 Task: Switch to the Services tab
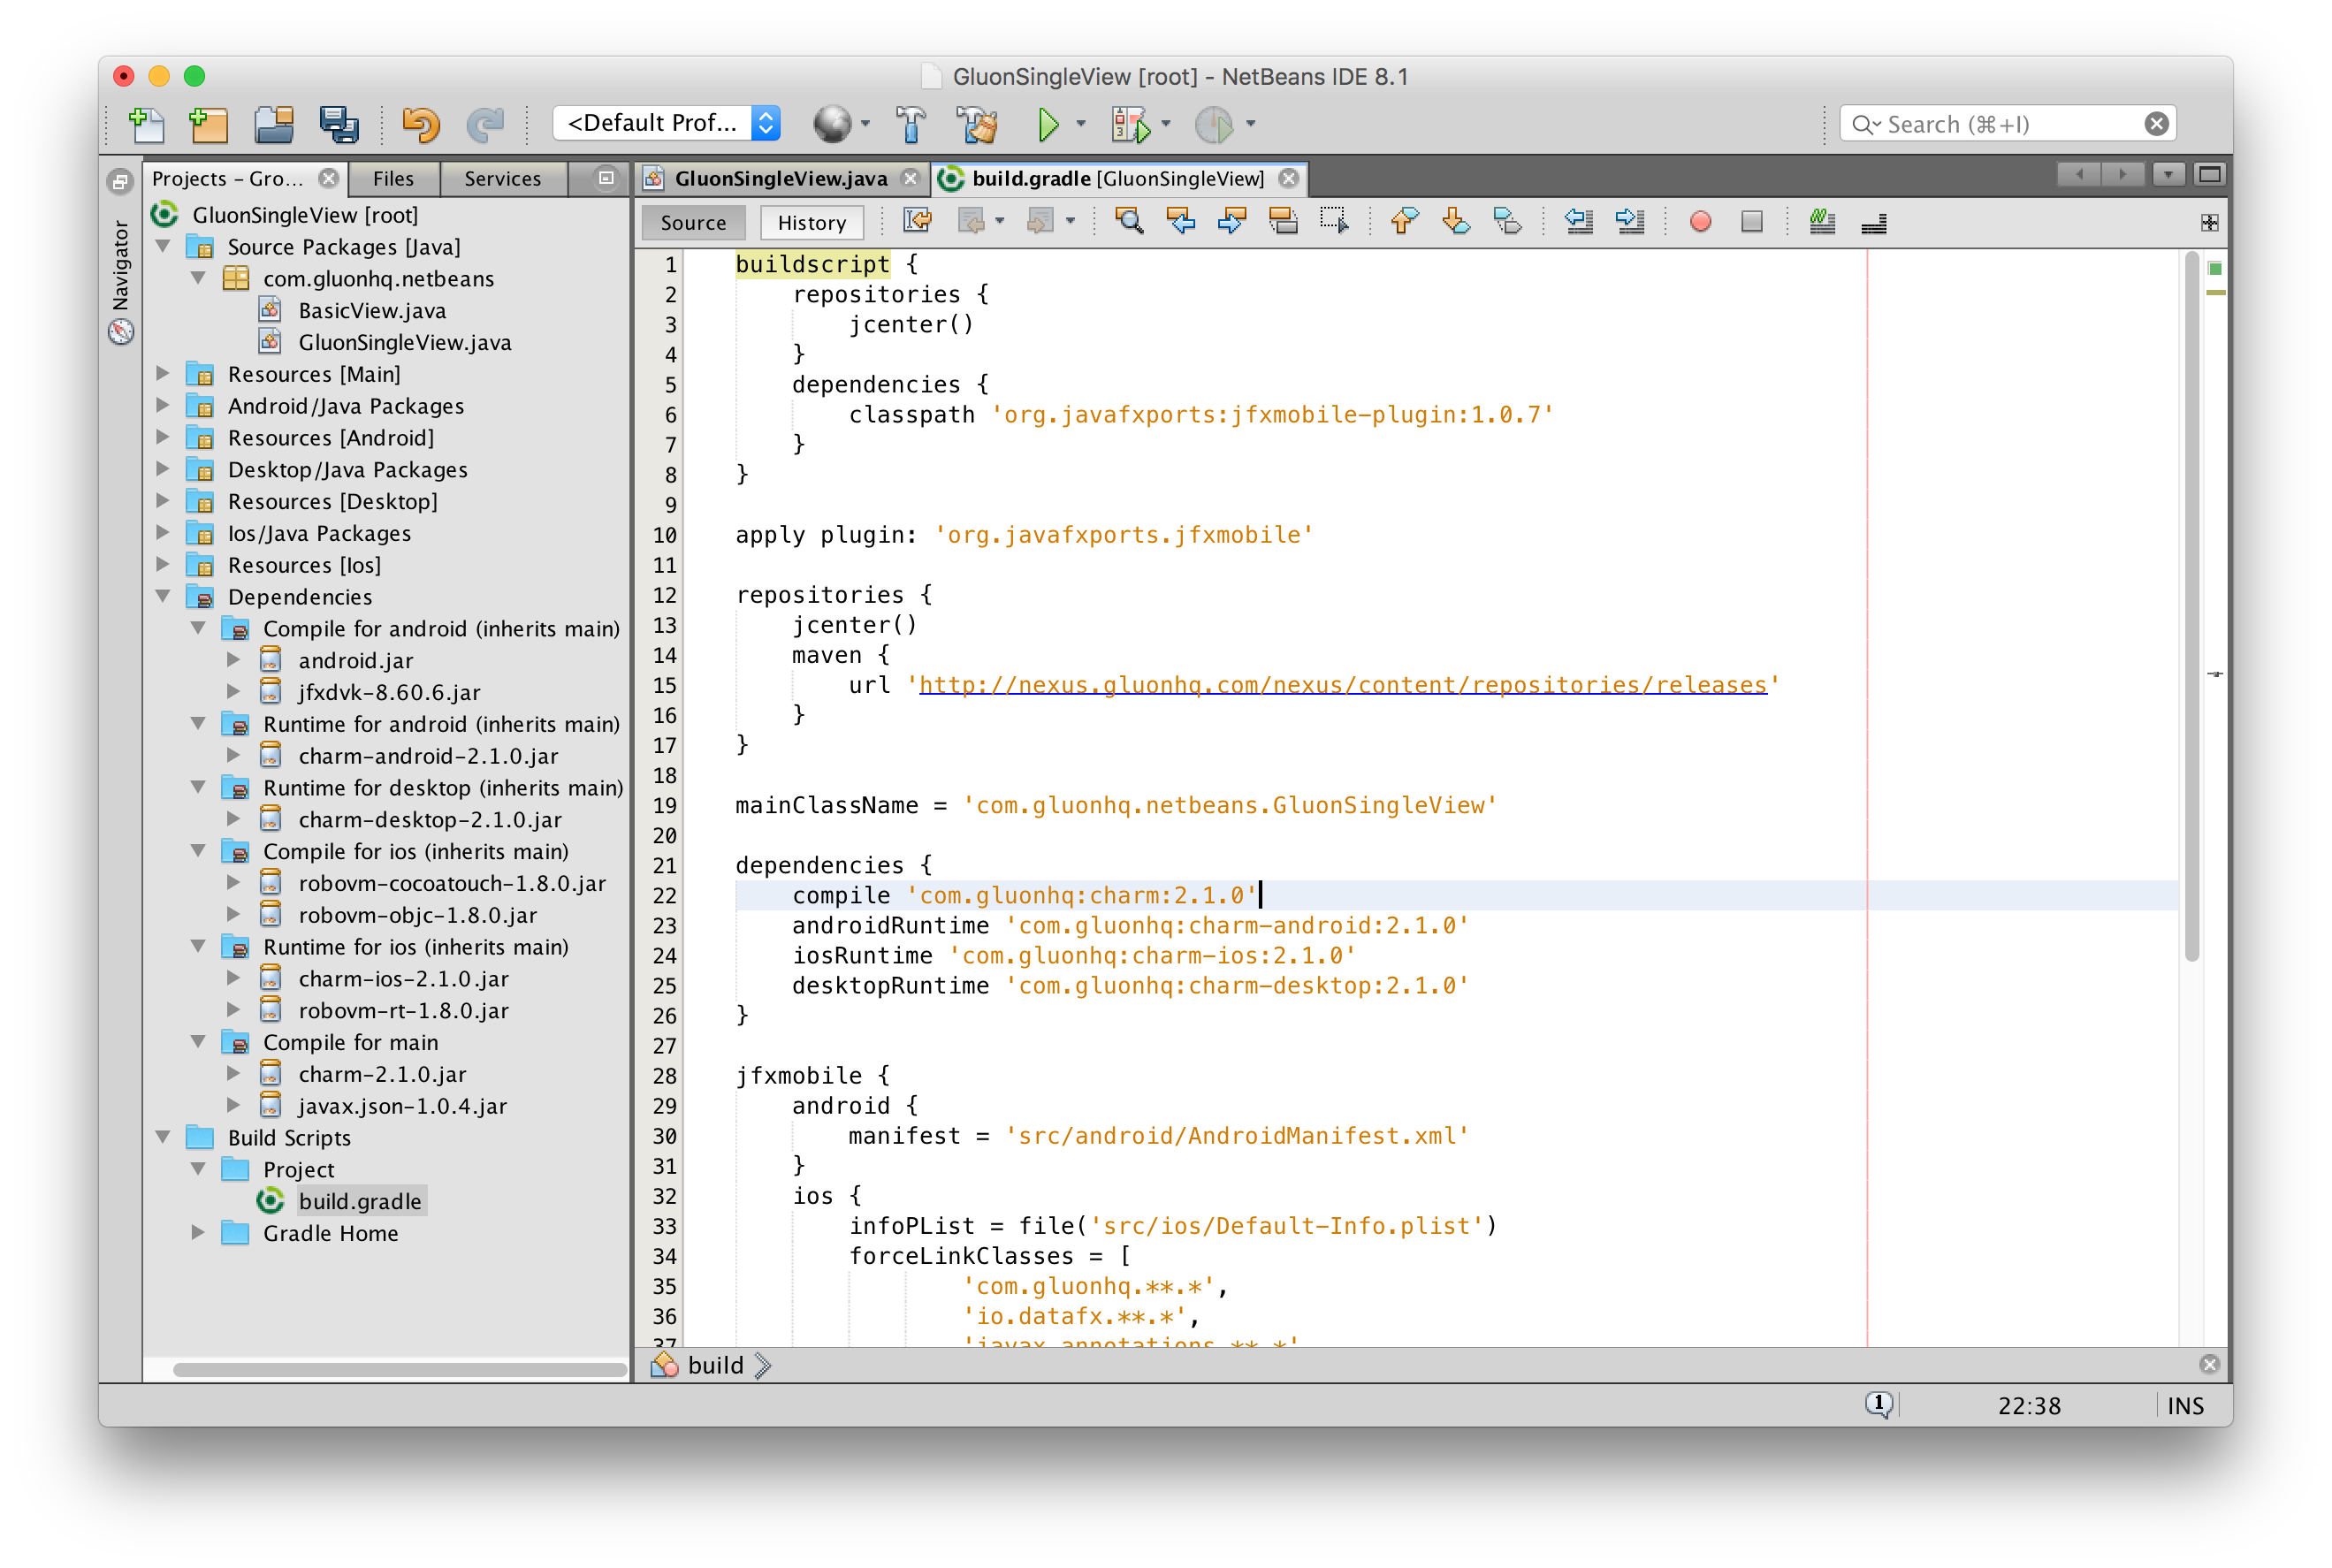click(x=502, y=178)
